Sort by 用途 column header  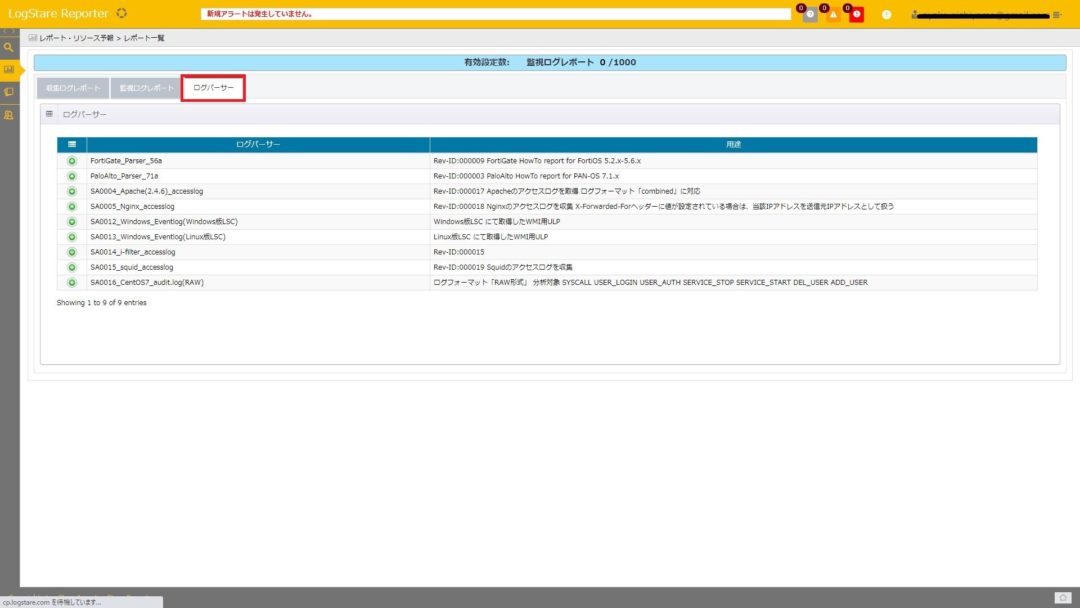click(x=734, y=145)
